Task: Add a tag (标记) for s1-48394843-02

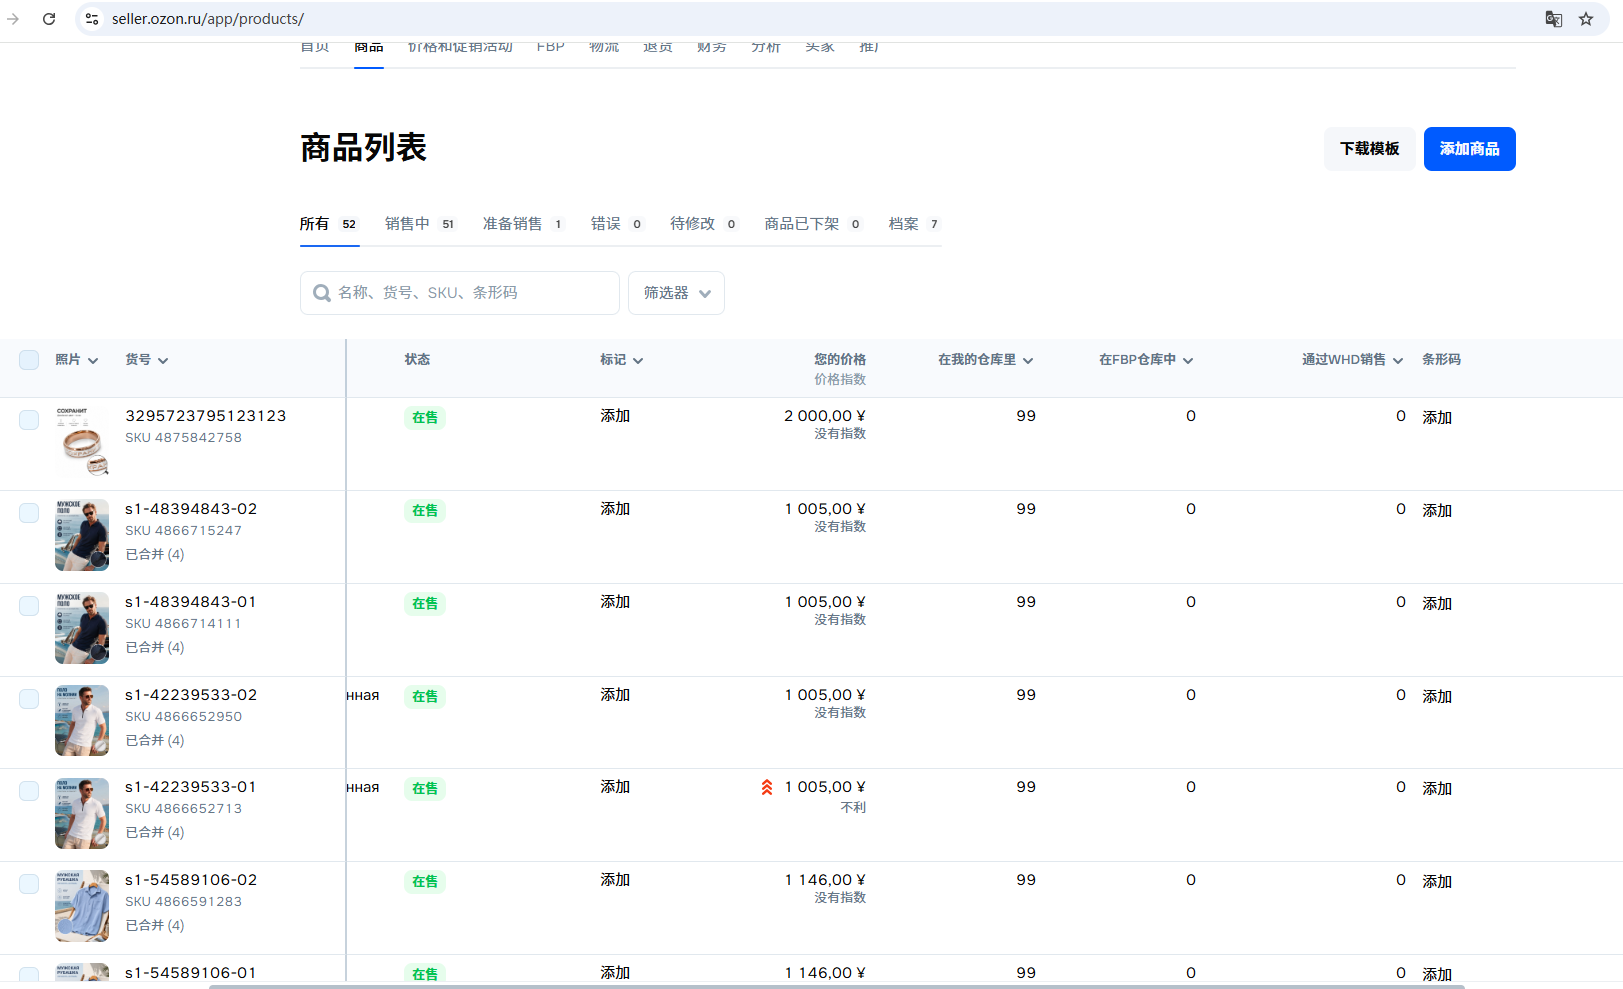Action: click(615, 509)
